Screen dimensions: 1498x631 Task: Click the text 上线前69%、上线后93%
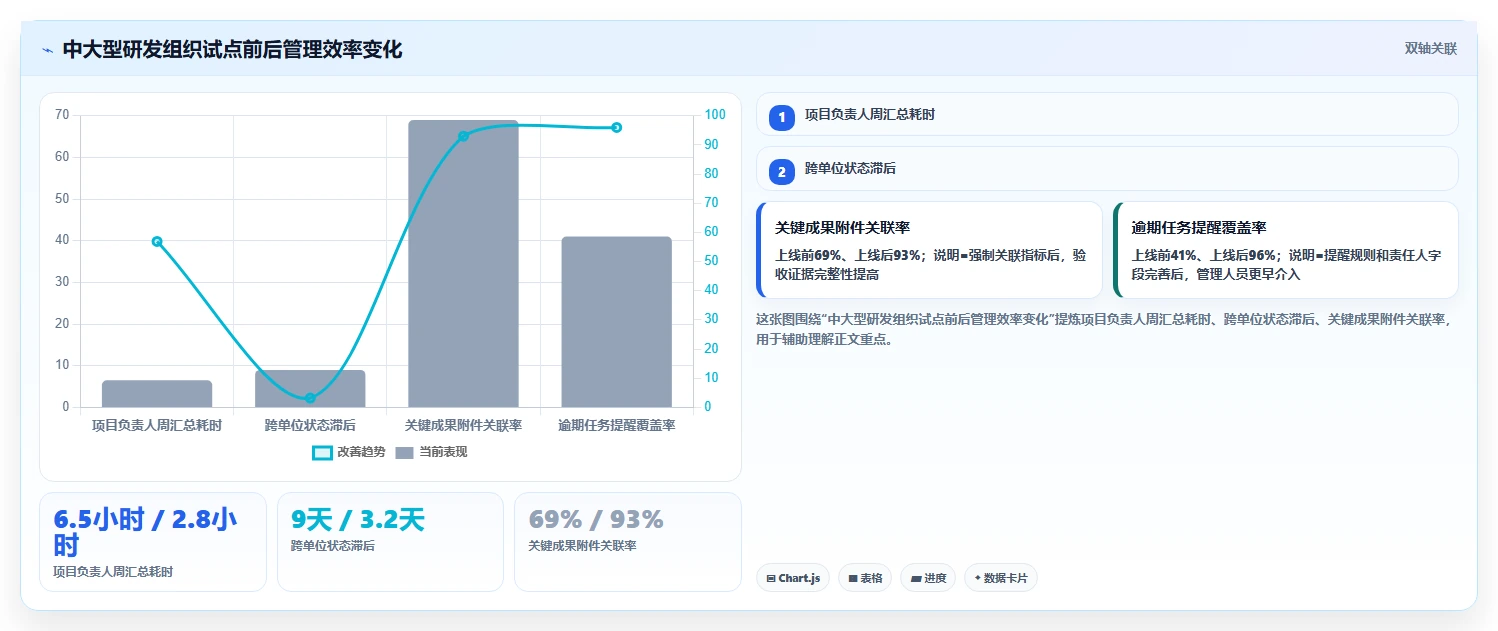848,255
